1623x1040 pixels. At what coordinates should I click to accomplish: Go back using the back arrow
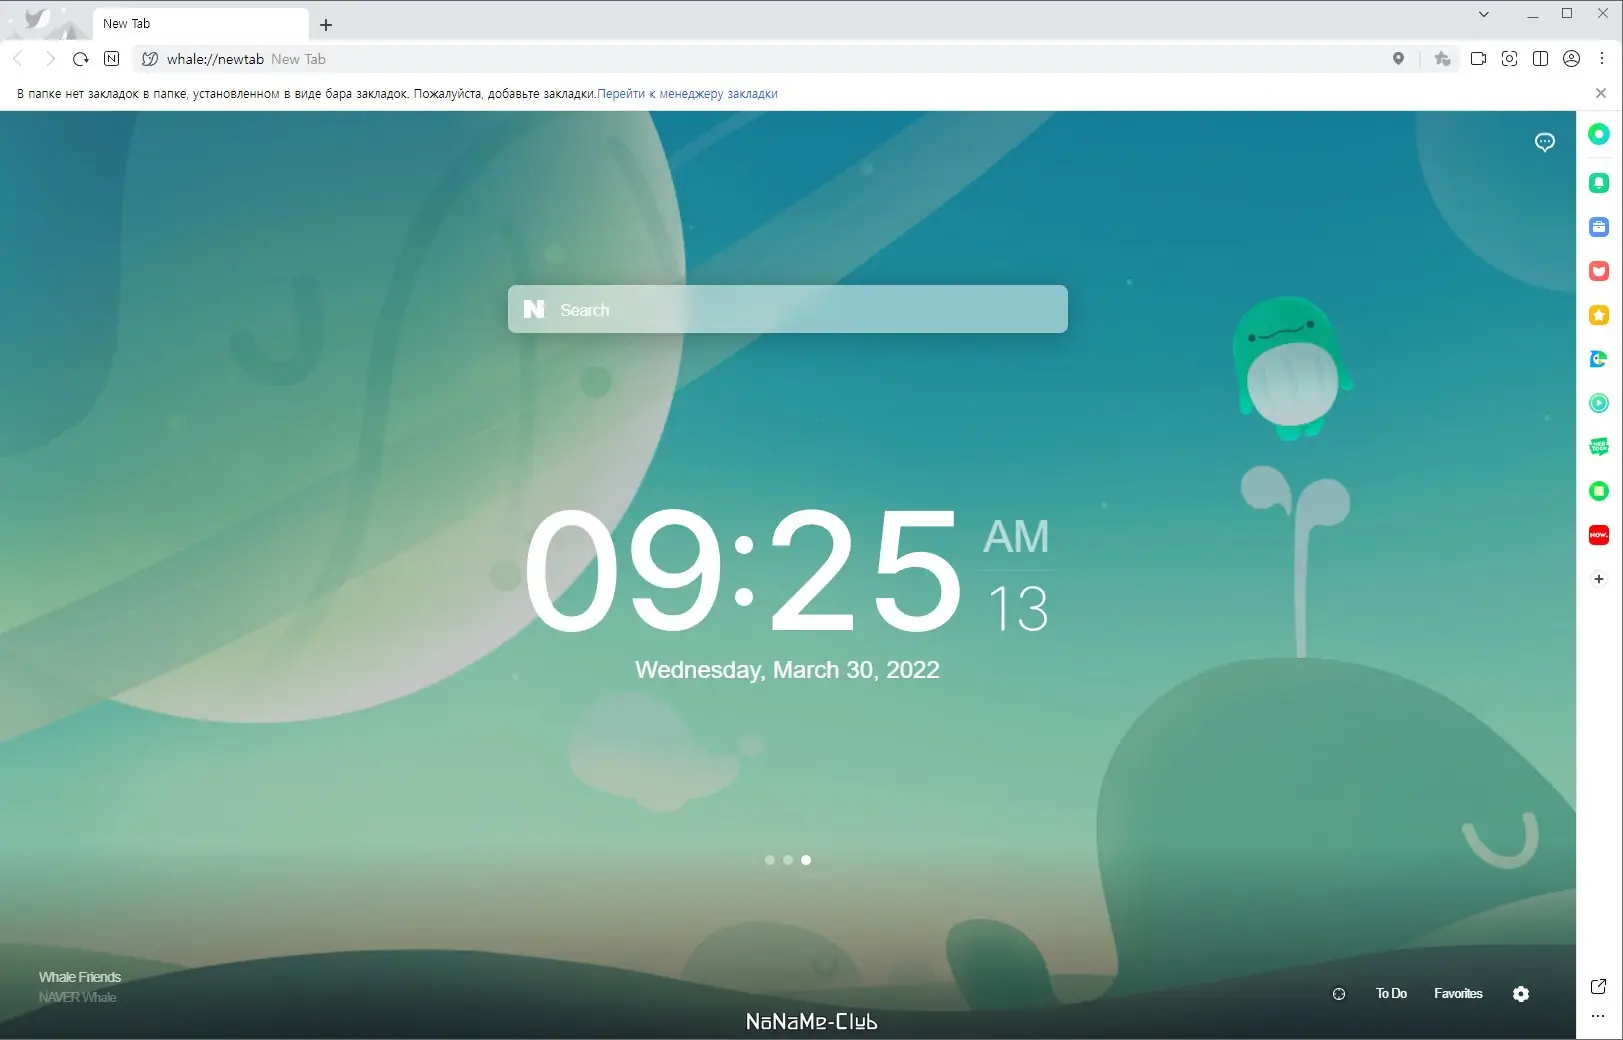(18, 59)
